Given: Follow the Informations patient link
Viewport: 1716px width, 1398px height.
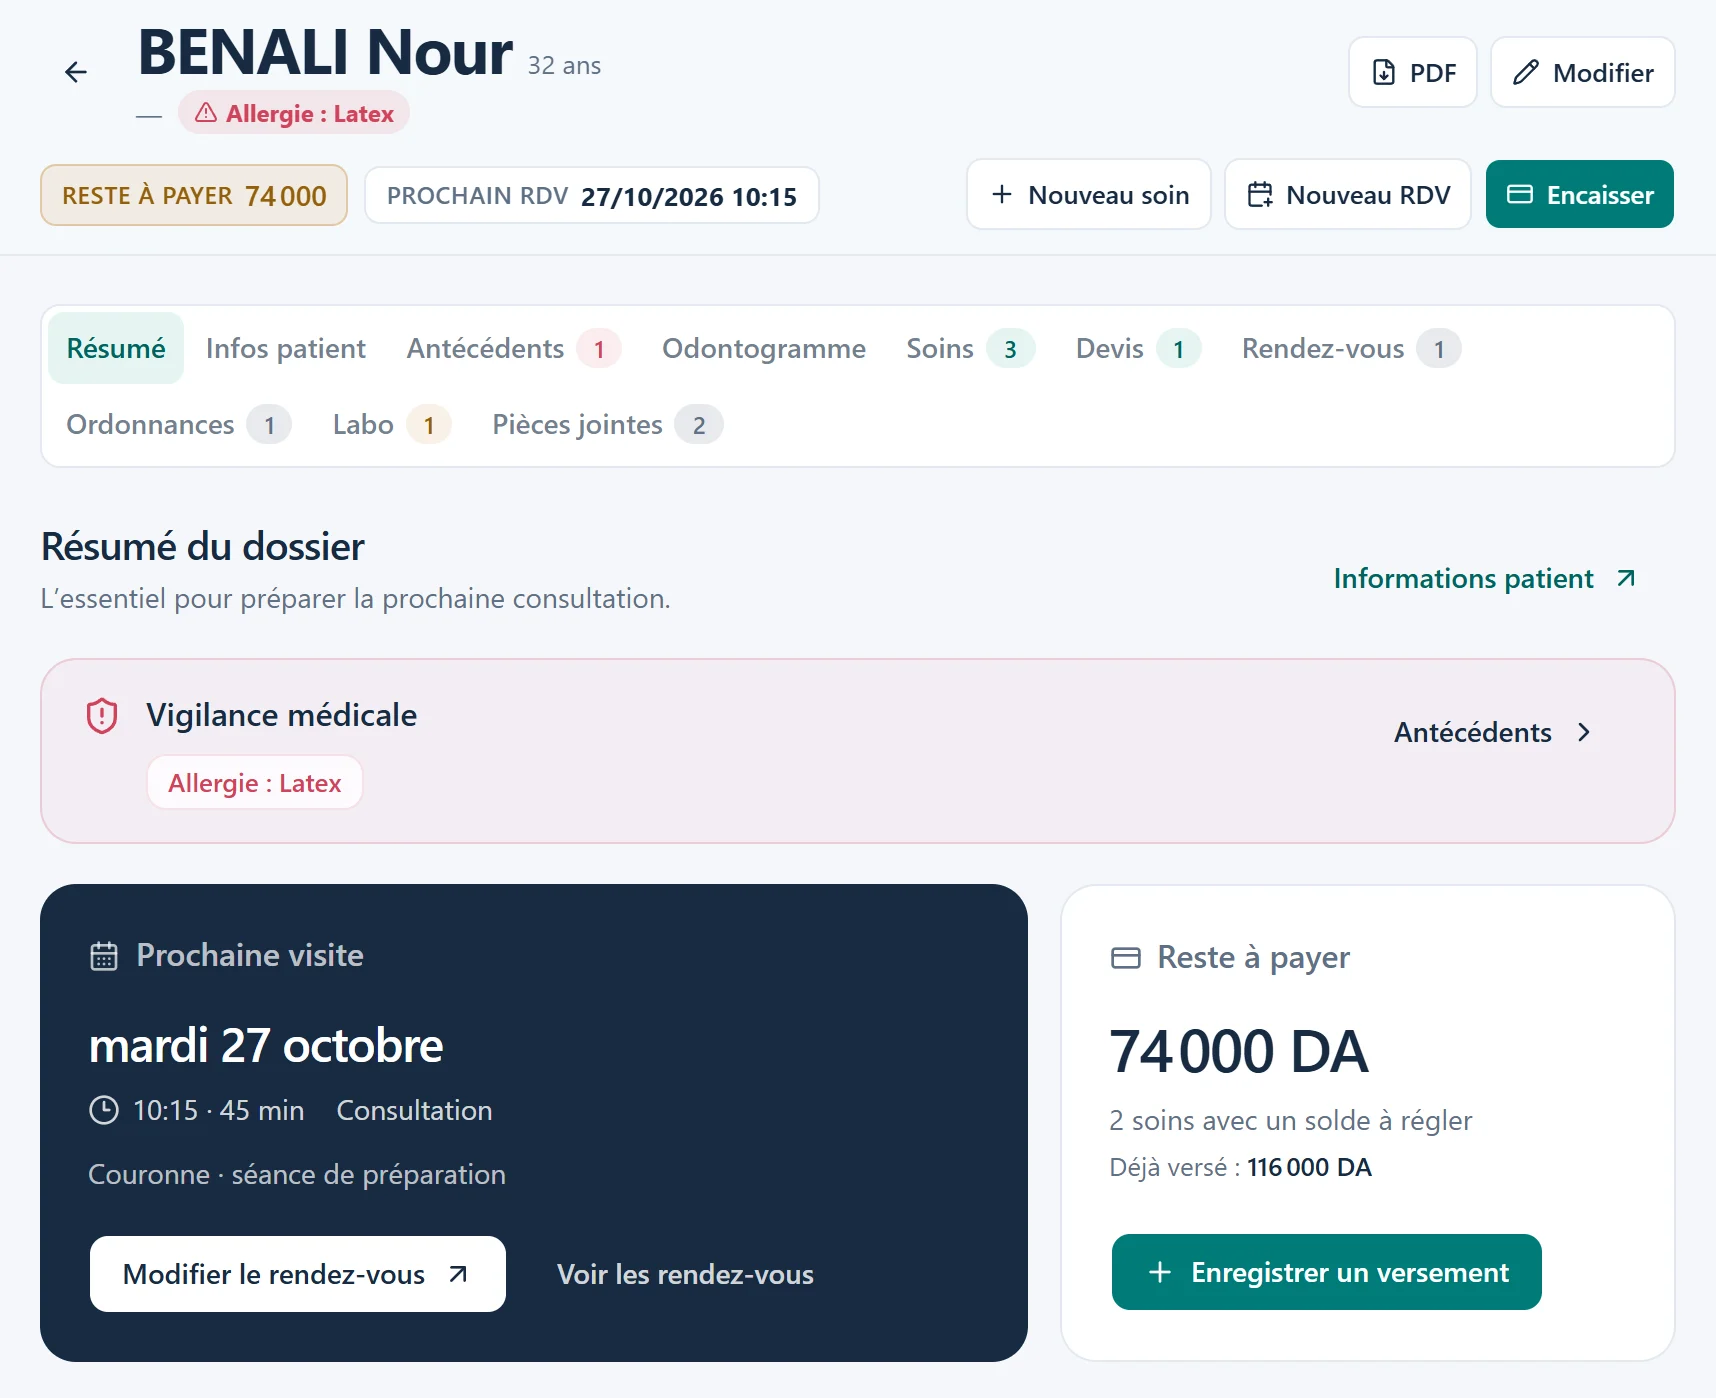Looking at the screenshot, I should tap(1484, 578).
